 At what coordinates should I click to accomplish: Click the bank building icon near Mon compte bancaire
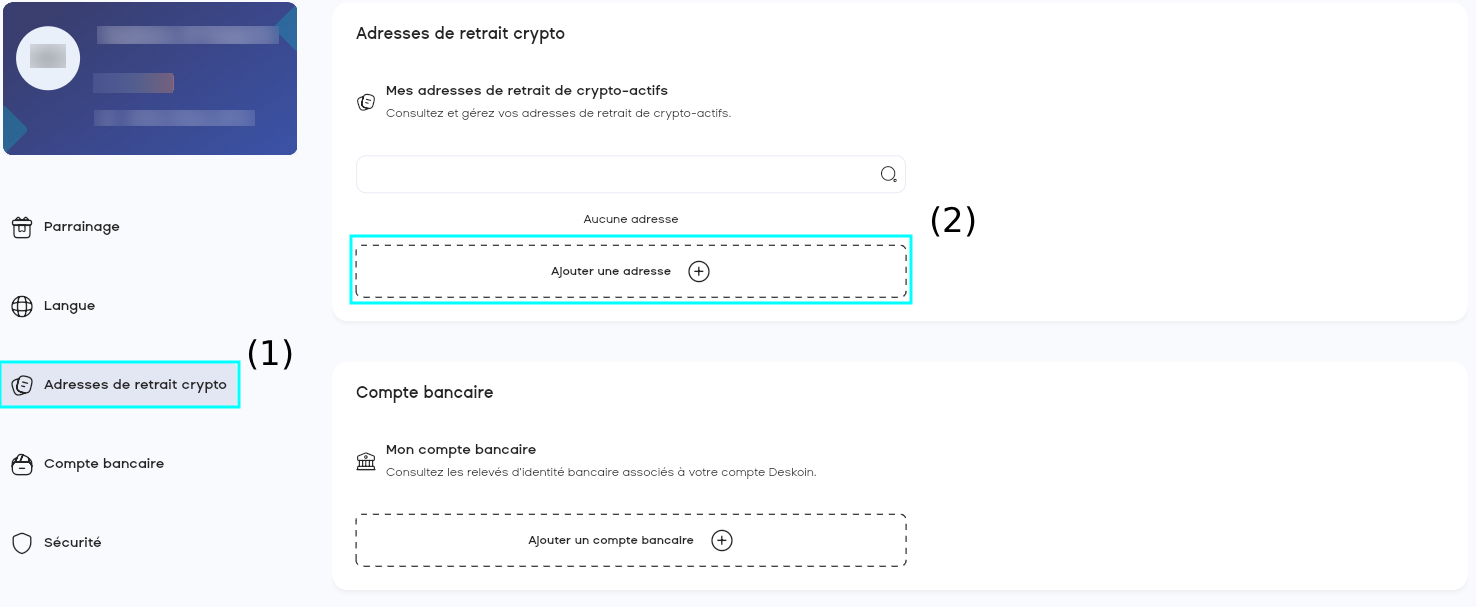366,461
